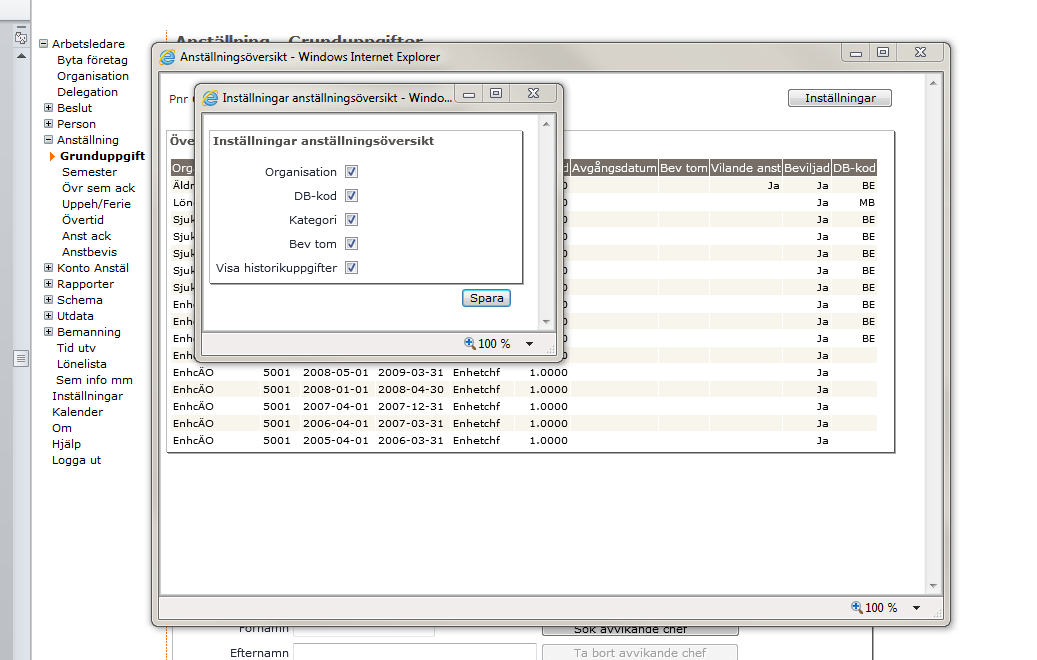Screen dimensions: 1037x660
Task: Open Byta företag menu item
Action: point(92,60)
